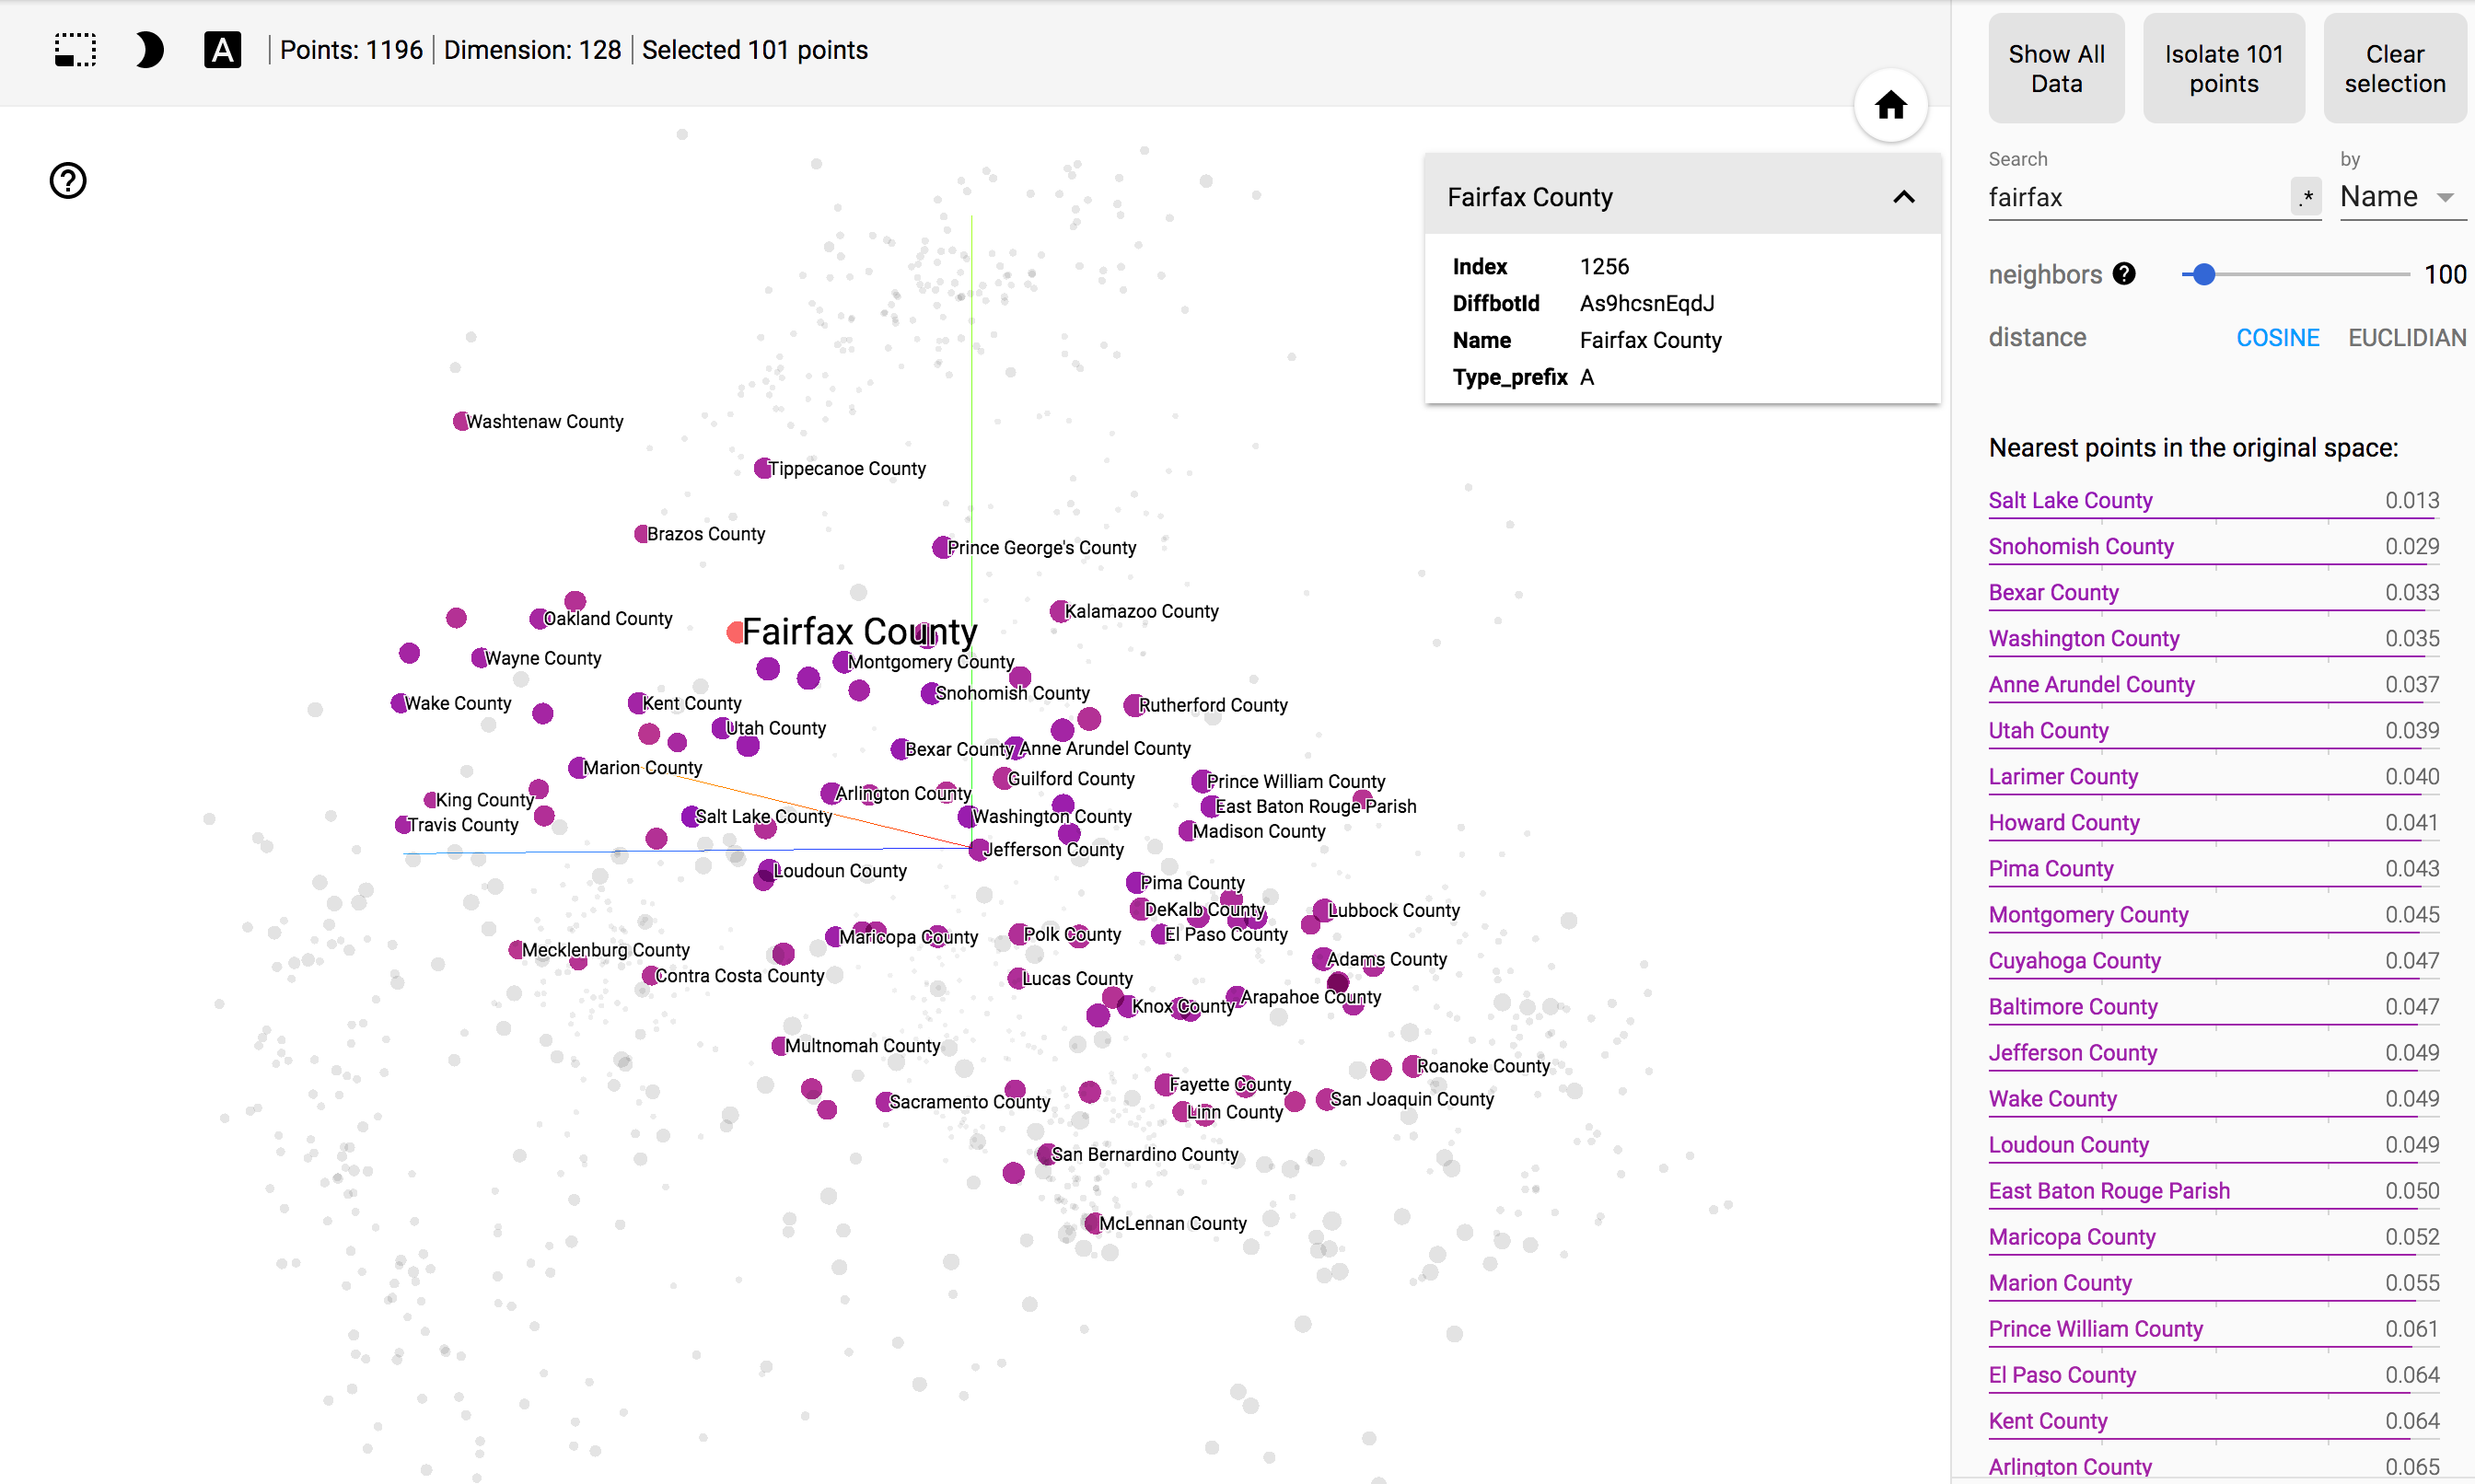Viewport: 2475px width, 1484px height.
Task: Click the neighbors help tooltip icon
Action: [2124, 274]
